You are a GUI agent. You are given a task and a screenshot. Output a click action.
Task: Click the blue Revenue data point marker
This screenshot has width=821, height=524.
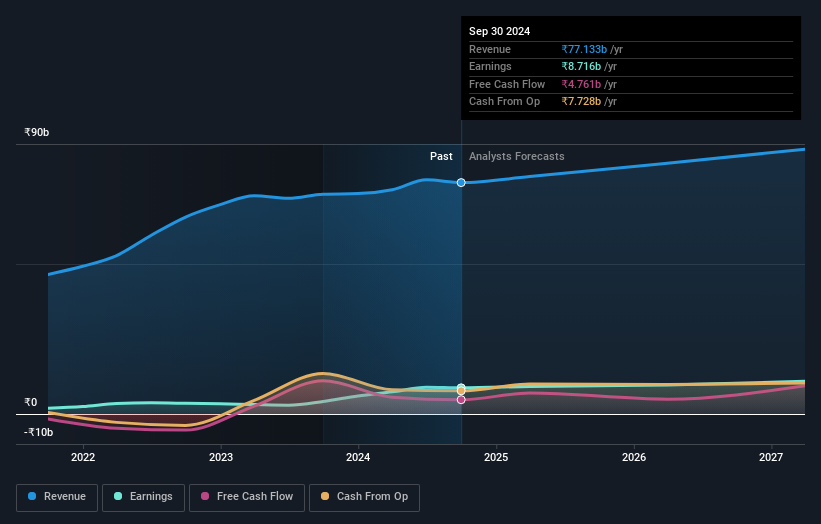[x=461, y=183]
